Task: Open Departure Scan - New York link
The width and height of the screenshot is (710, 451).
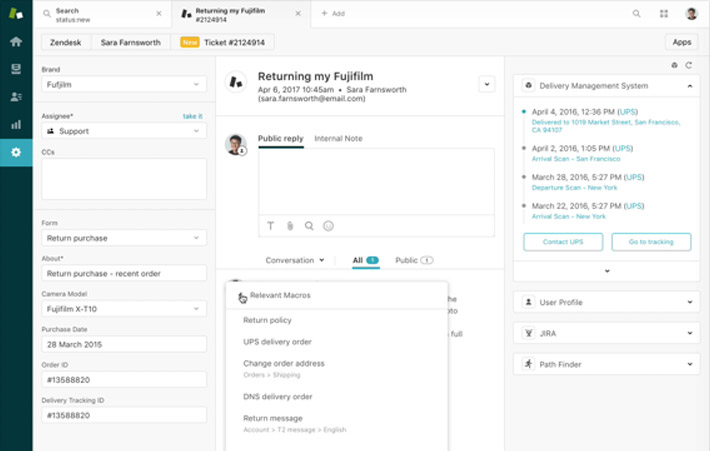Action: pos(574,187)
